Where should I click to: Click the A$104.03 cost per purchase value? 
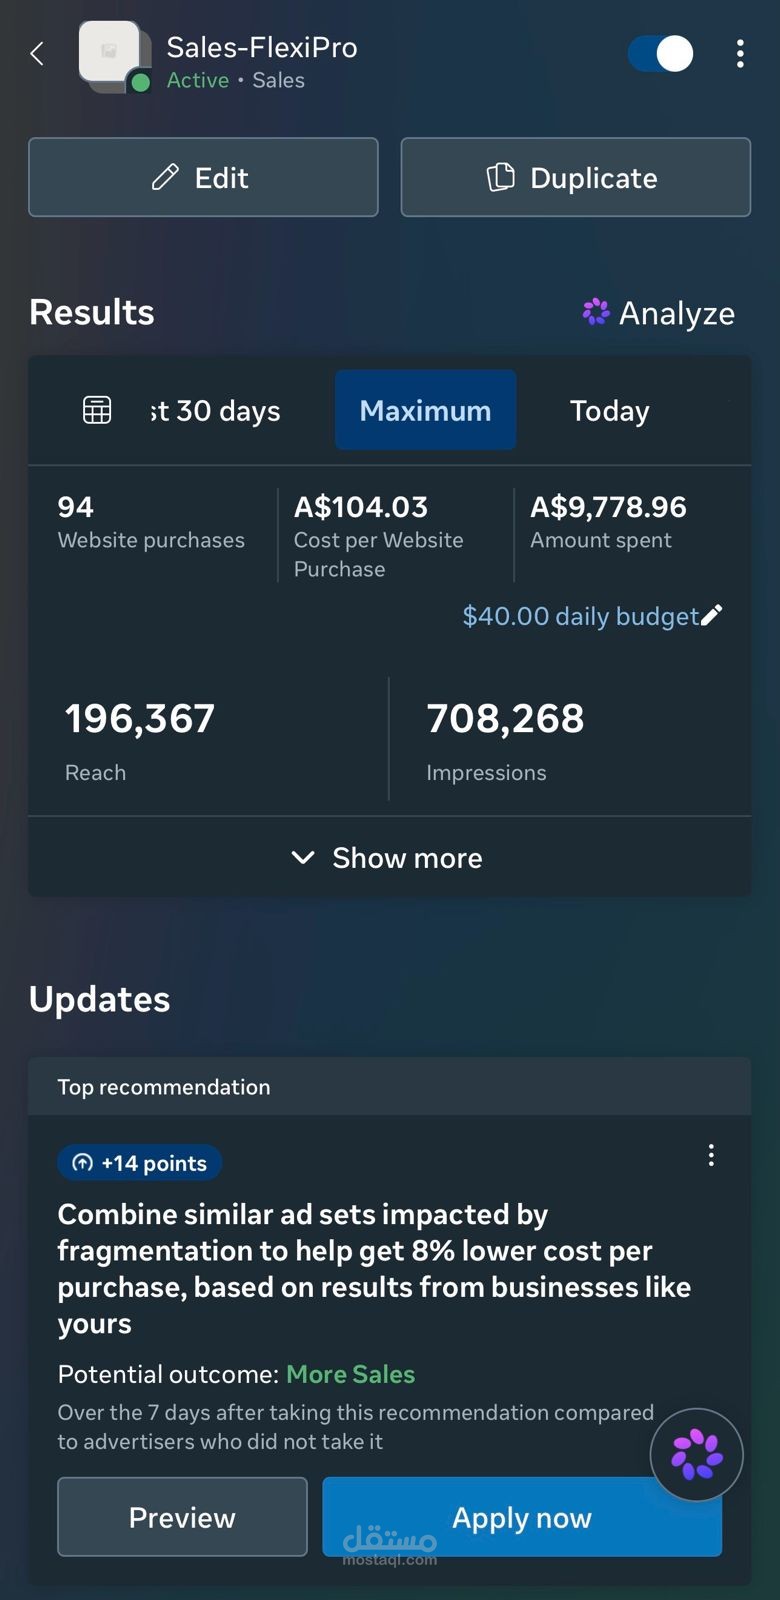pyautogui.click(x=361, y=507)
